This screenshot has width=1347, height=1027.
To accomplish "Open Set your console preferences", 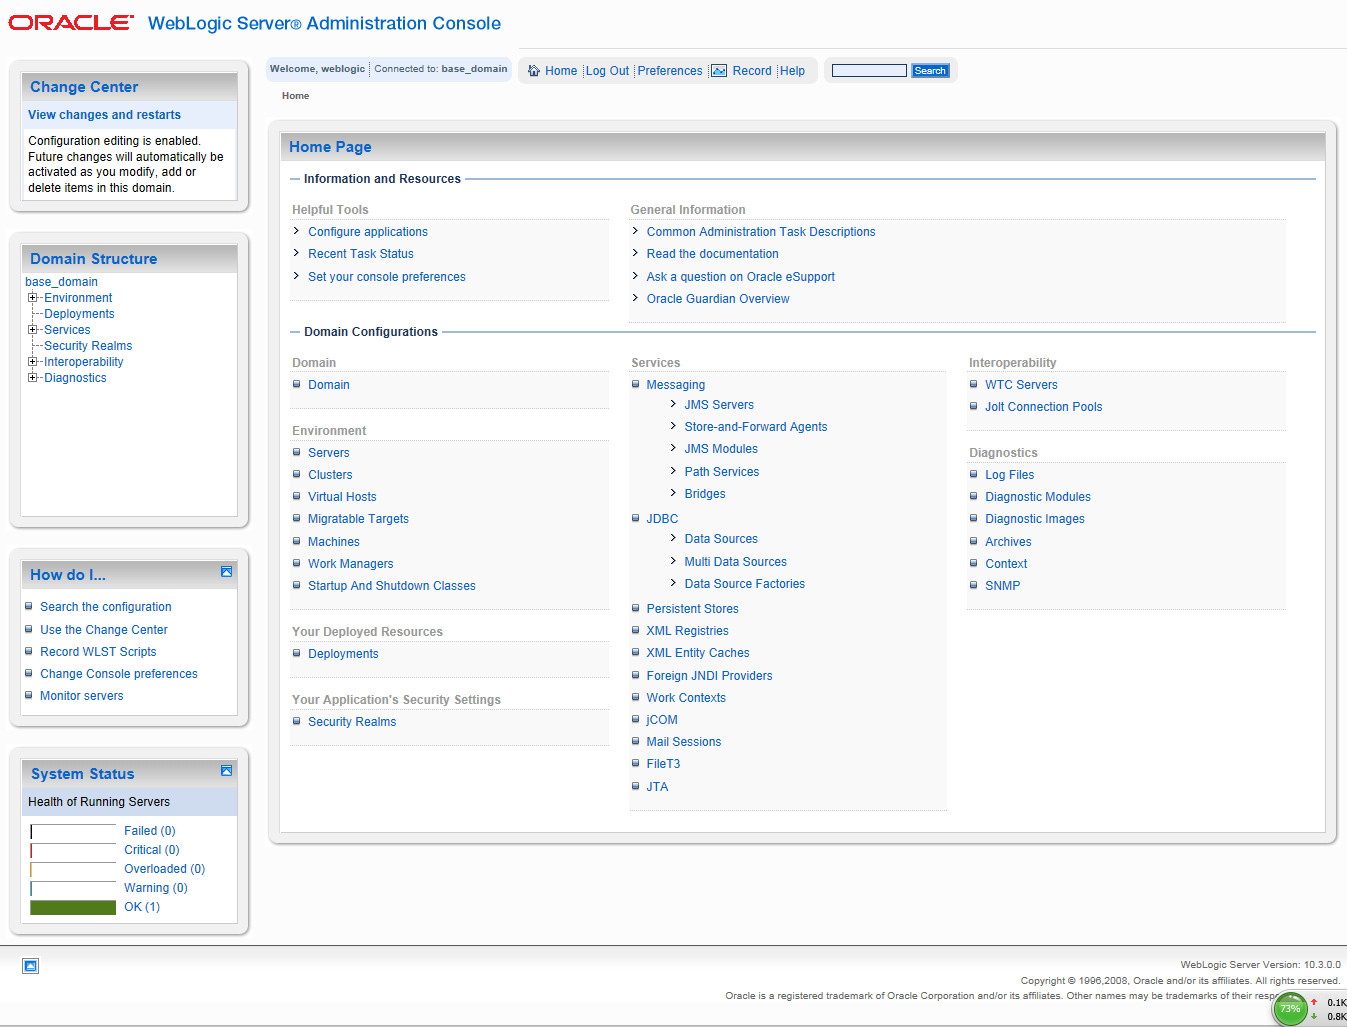I will 387,277.
